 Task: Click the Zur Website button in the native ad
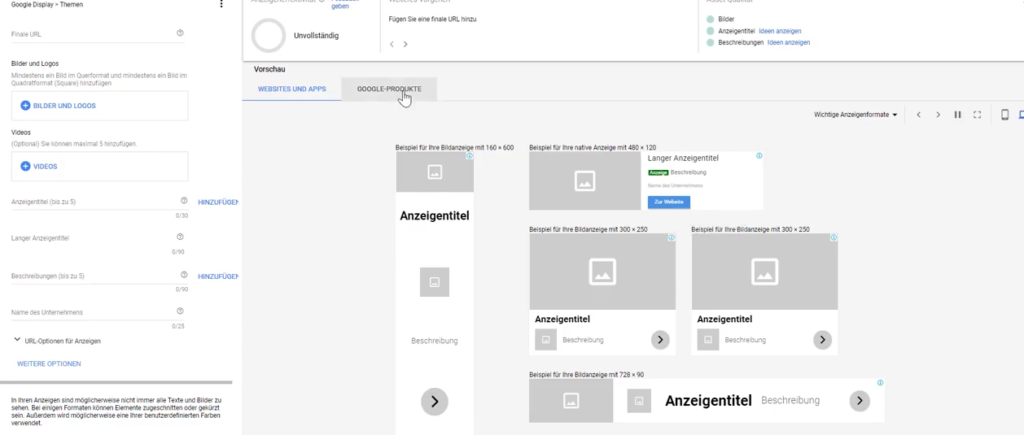click(668, 202)
